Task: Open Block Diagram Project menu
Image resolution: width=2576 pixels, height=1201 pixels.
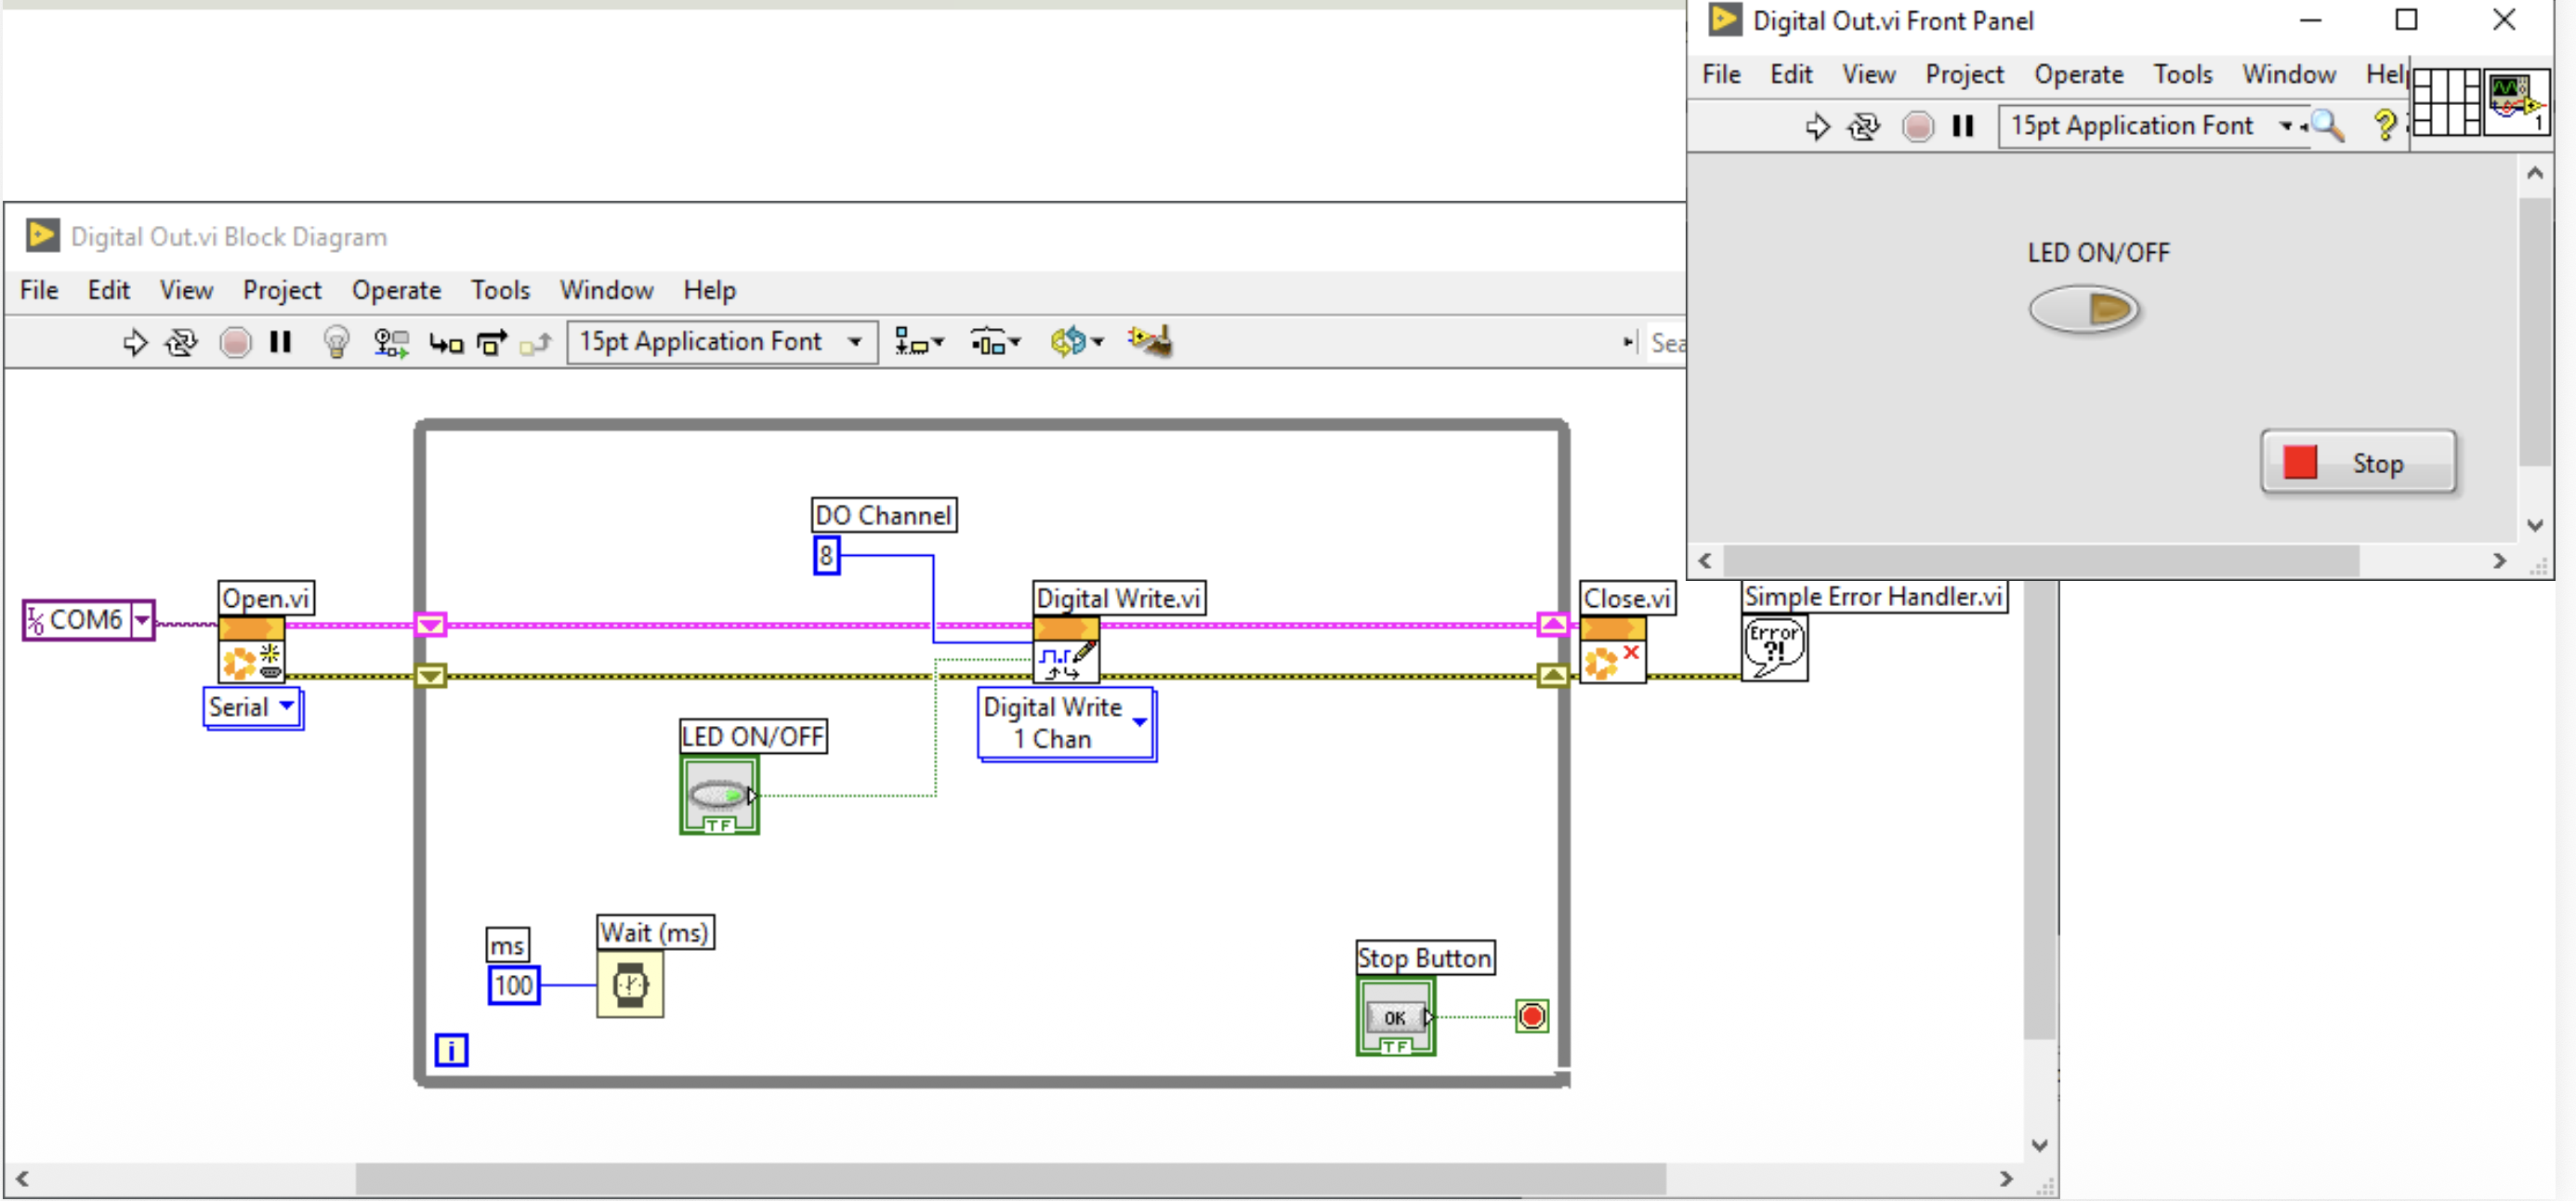Action: [282, 290]
